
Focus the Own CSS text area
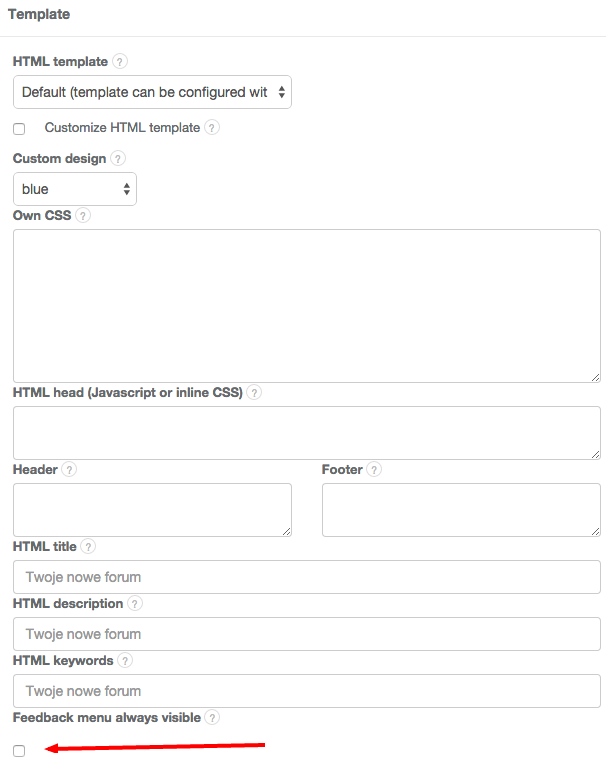pyautogui.click(x=306, y=305)
